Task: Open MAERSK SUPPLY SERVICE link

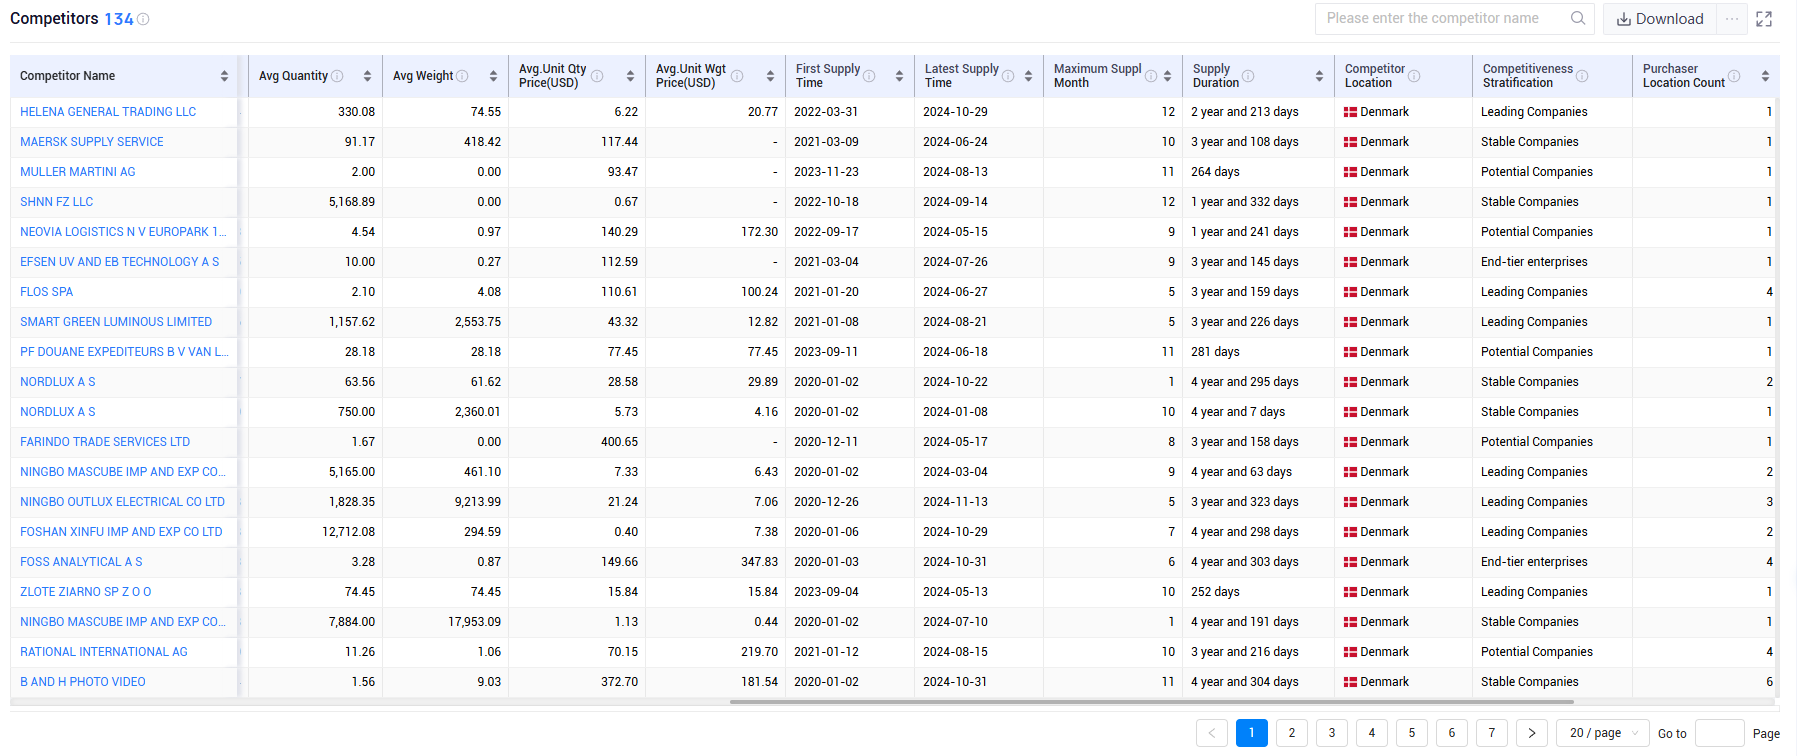Action: [x=92, y=142]
